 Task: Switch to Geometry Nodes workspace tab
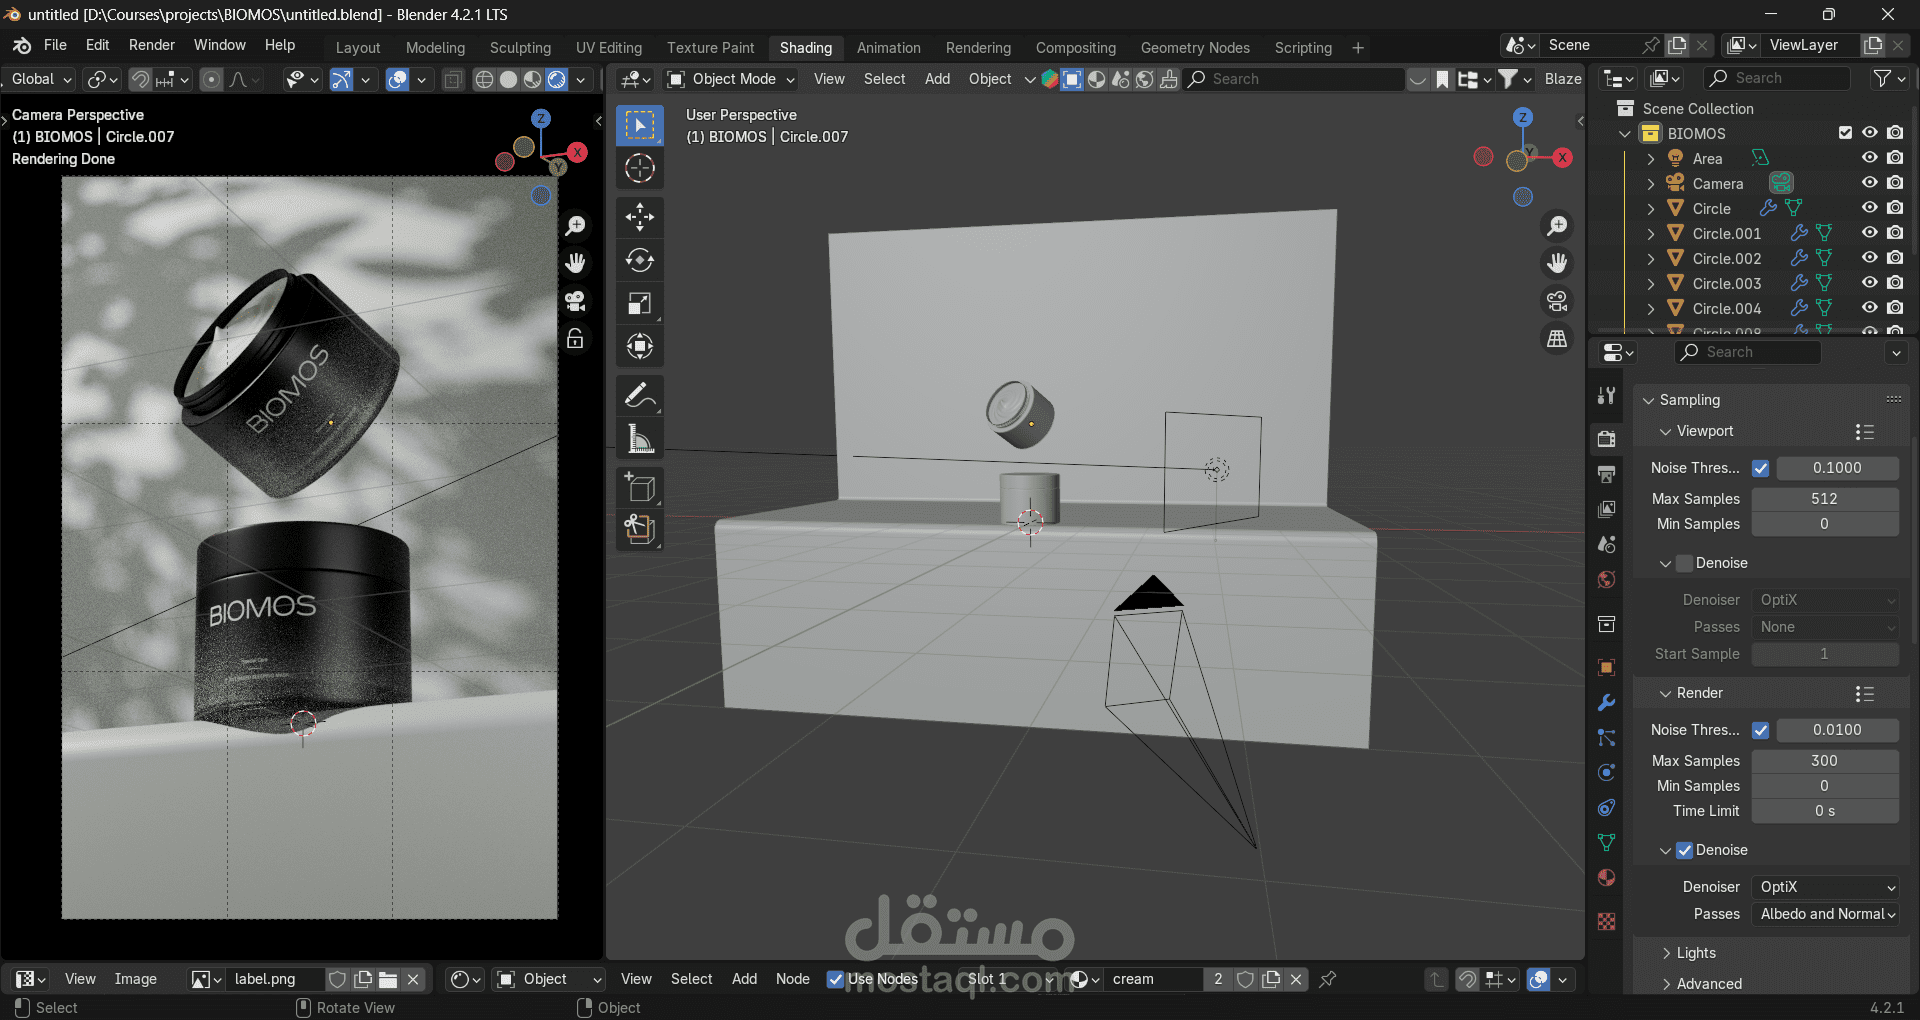[x=1195, y=48]
